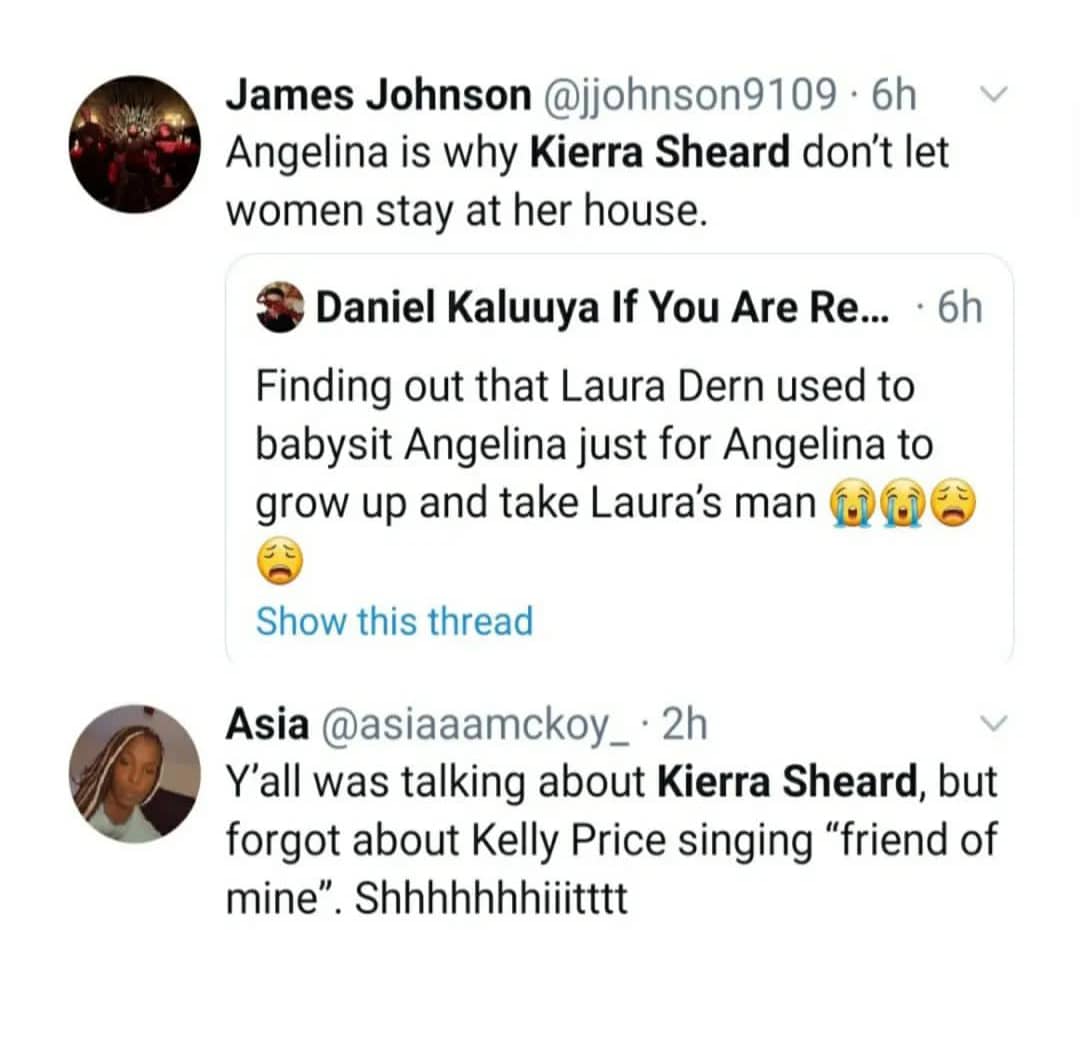Click the quoted tweet's small avatar
Image resolution: width=1080 pixels, height=1042 pixels.
[279, 307]
